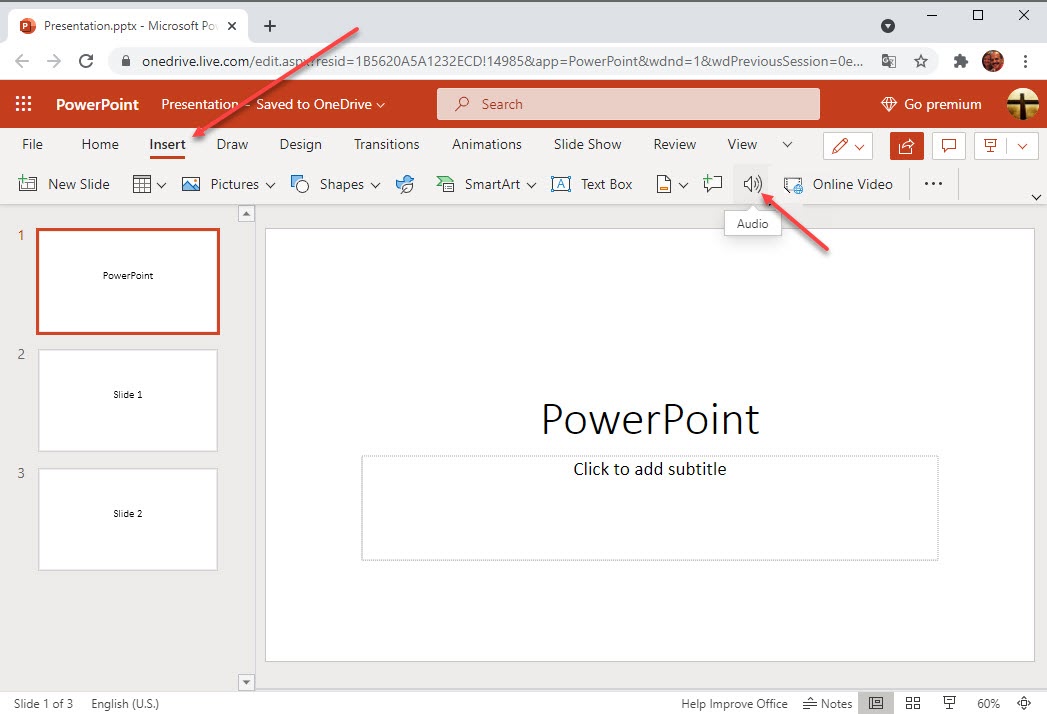This screenshot has height=714, width=1047.
Task: Open the Icons gallery button
Action: click(405, 184)
